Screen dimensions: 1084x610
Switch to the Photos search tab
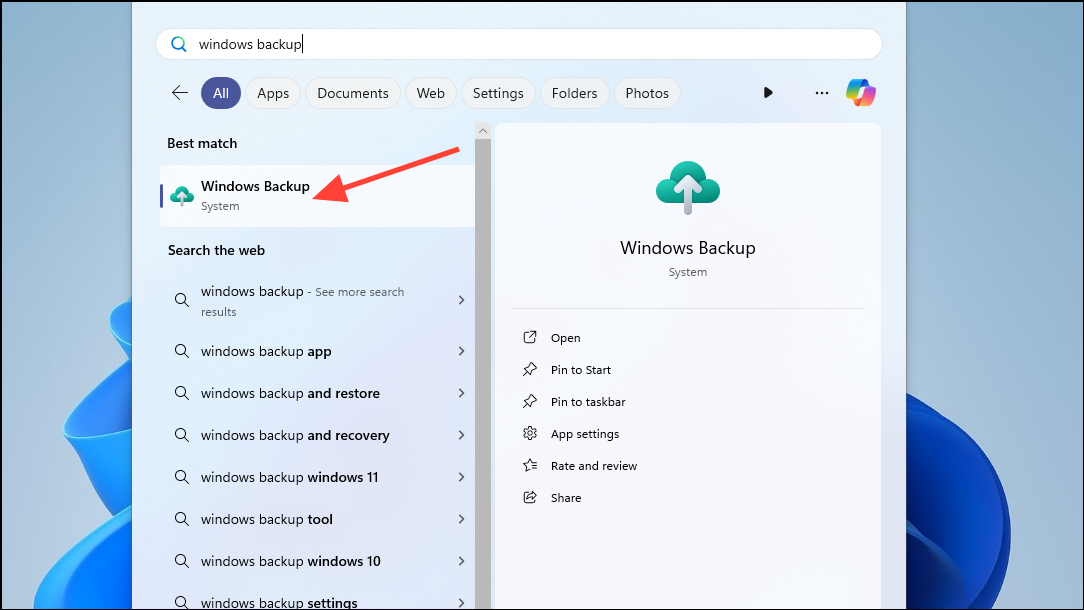tap(646, 92)
